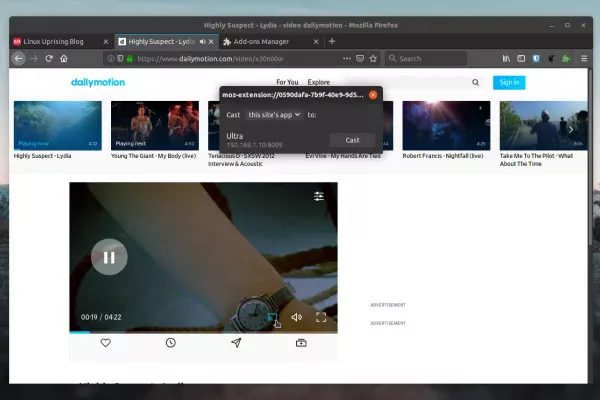This screenshot has height=400, width=600.
Task: Open the For You menu item
Action: [287, 82]
